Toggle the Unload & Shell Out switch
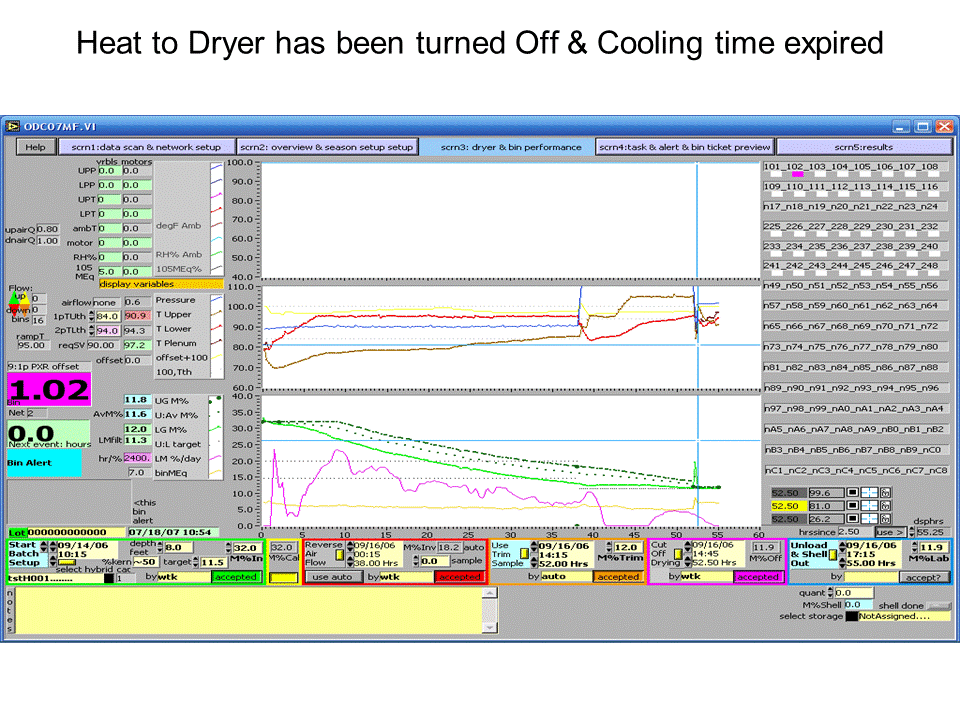Screen dimensions: 960x720 pyautogui.click(x=833, y=554)
